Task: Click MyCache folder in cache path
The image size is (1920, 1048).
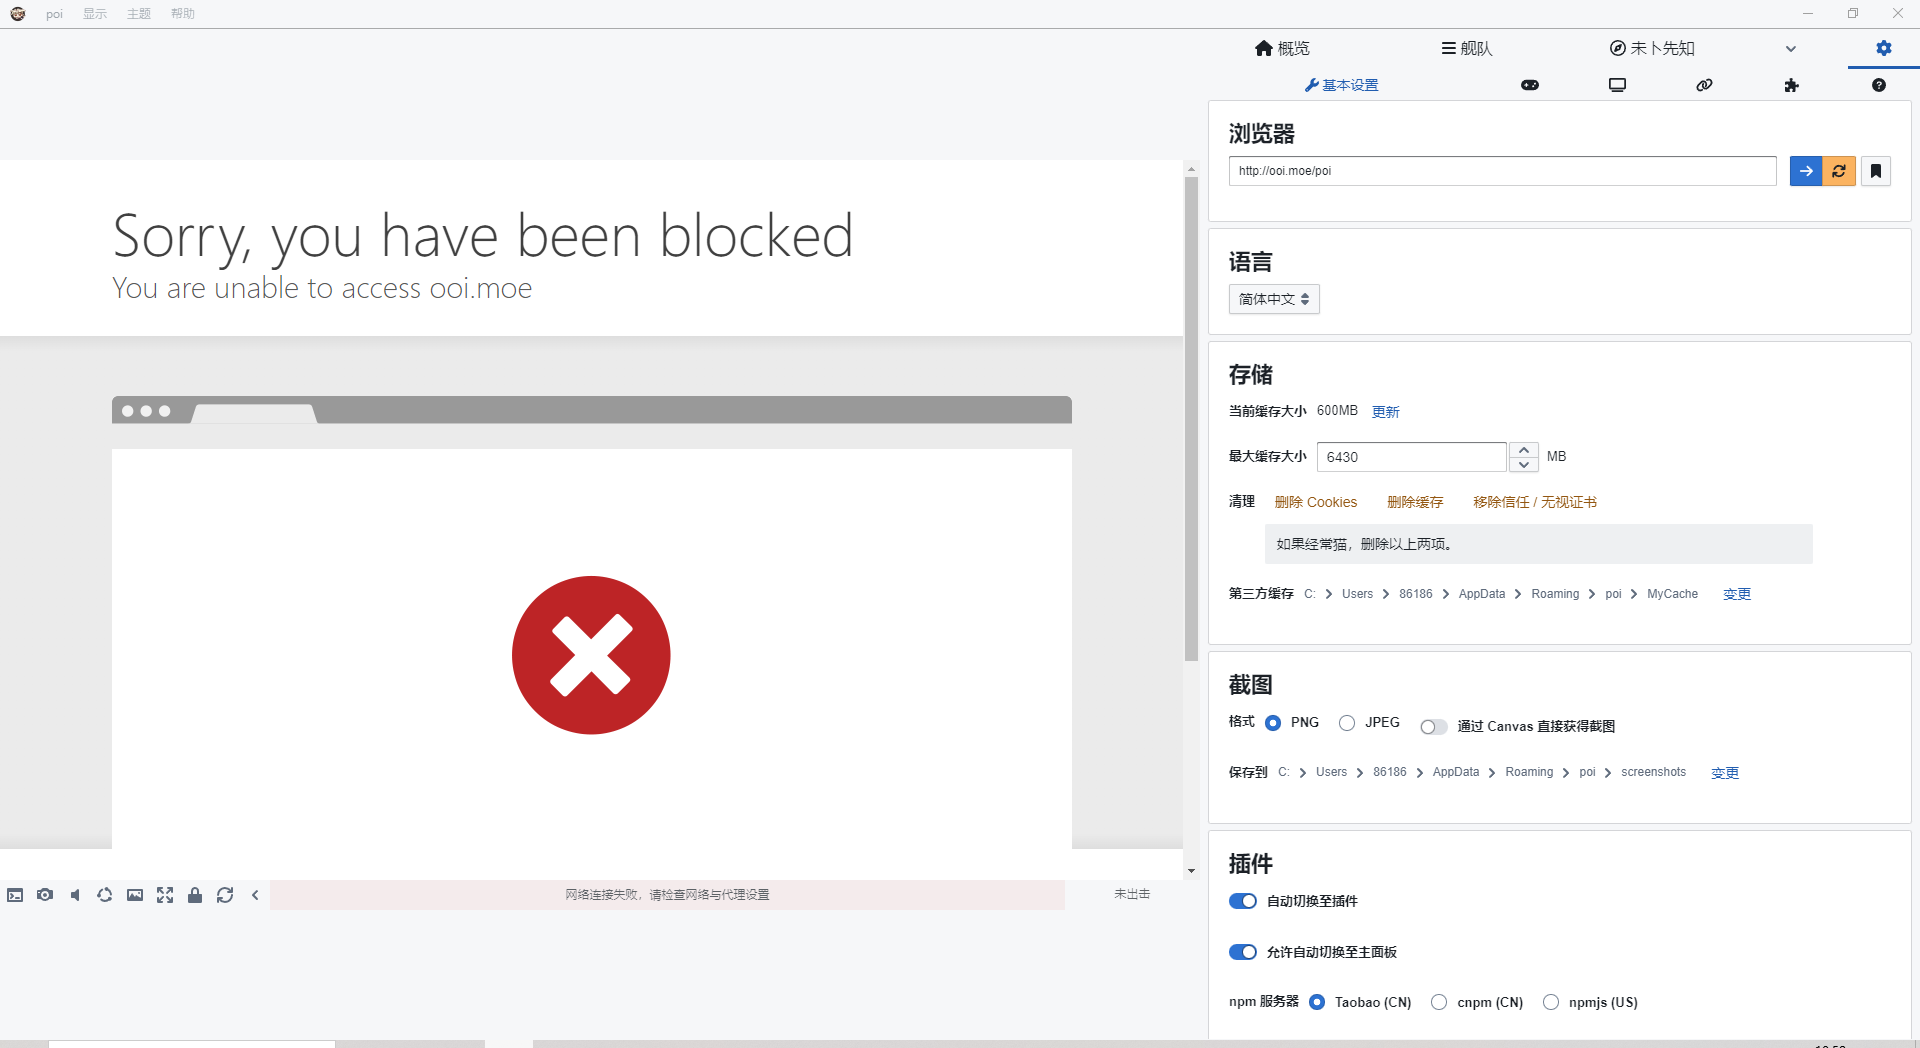Action: pos(1672,594)
